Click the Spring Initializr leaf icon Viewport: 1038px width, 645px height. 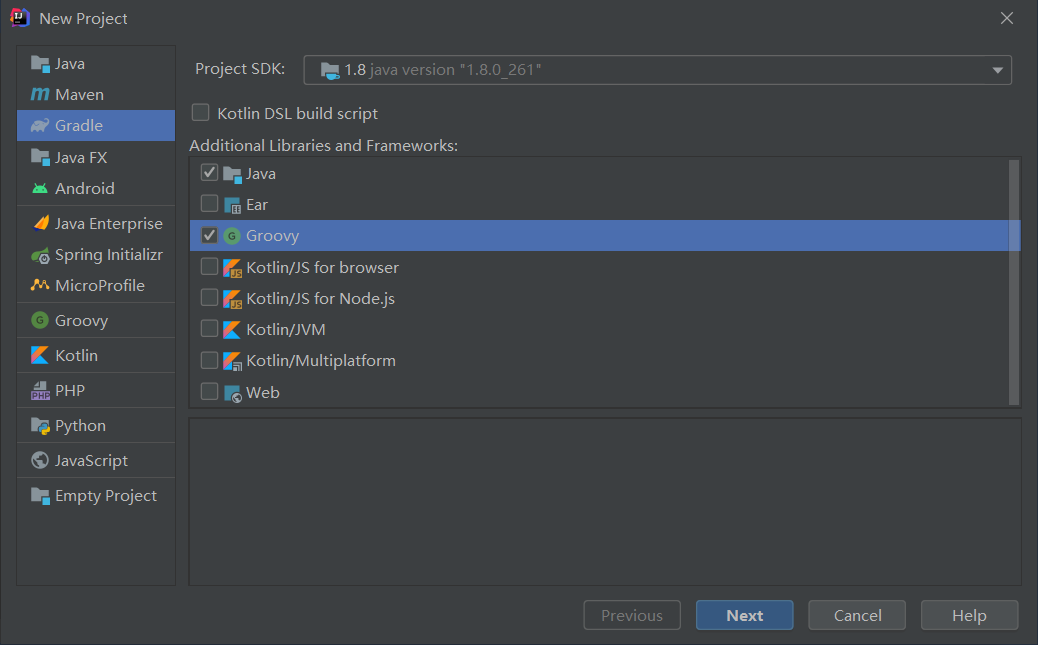point(40,255)
